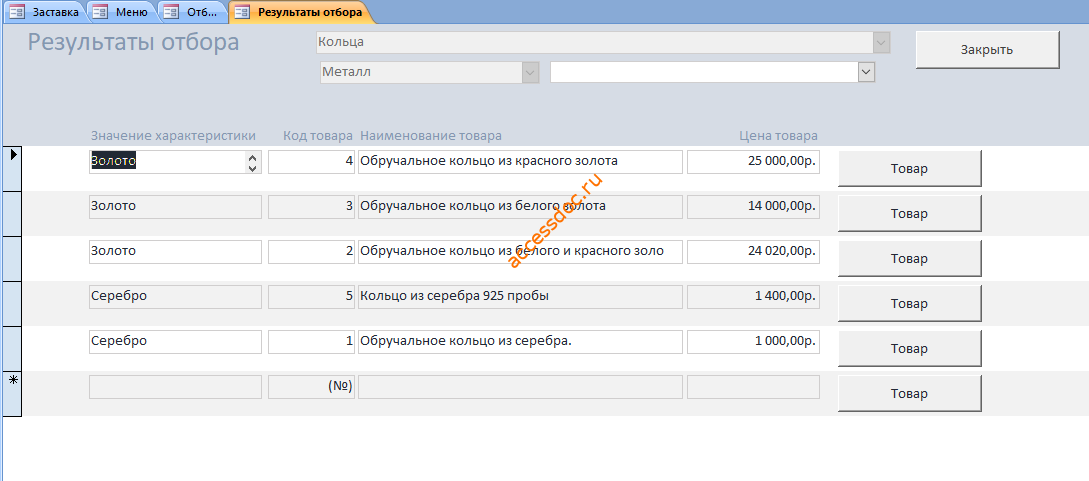
Task: Click the price 14 000,00р.
Action: click(754, 207)
